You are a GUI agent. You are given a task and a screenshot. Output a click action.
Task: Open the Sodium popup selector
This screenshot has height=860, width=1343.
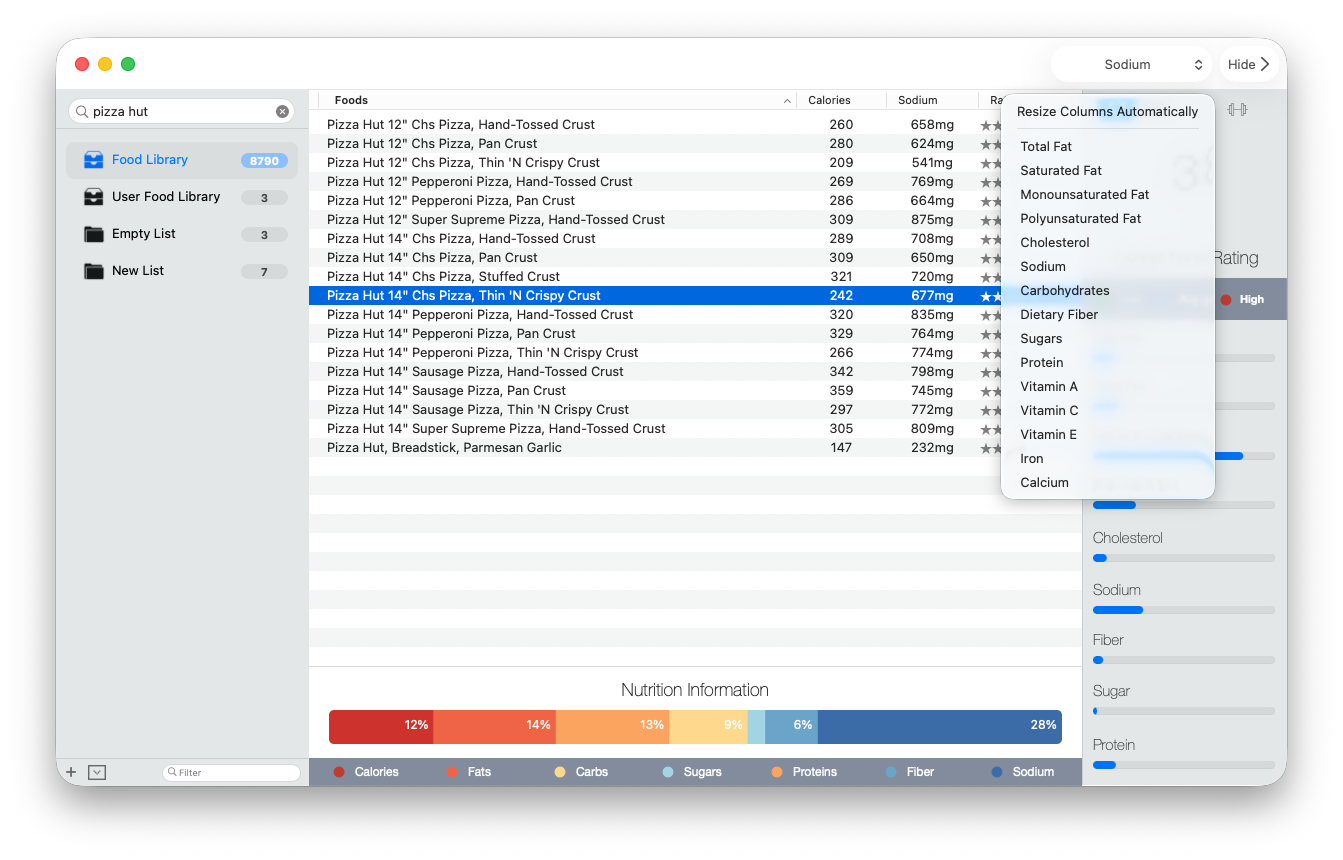(x=1132, y=64)
